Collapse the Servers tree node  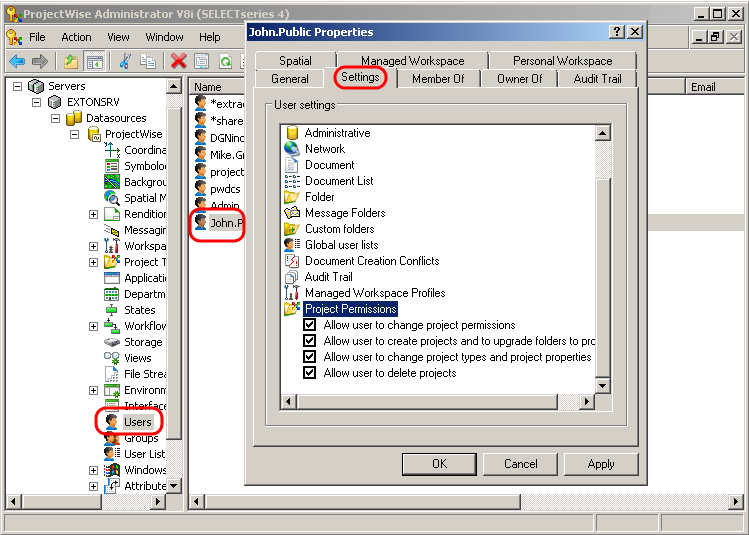click(18, 86)
